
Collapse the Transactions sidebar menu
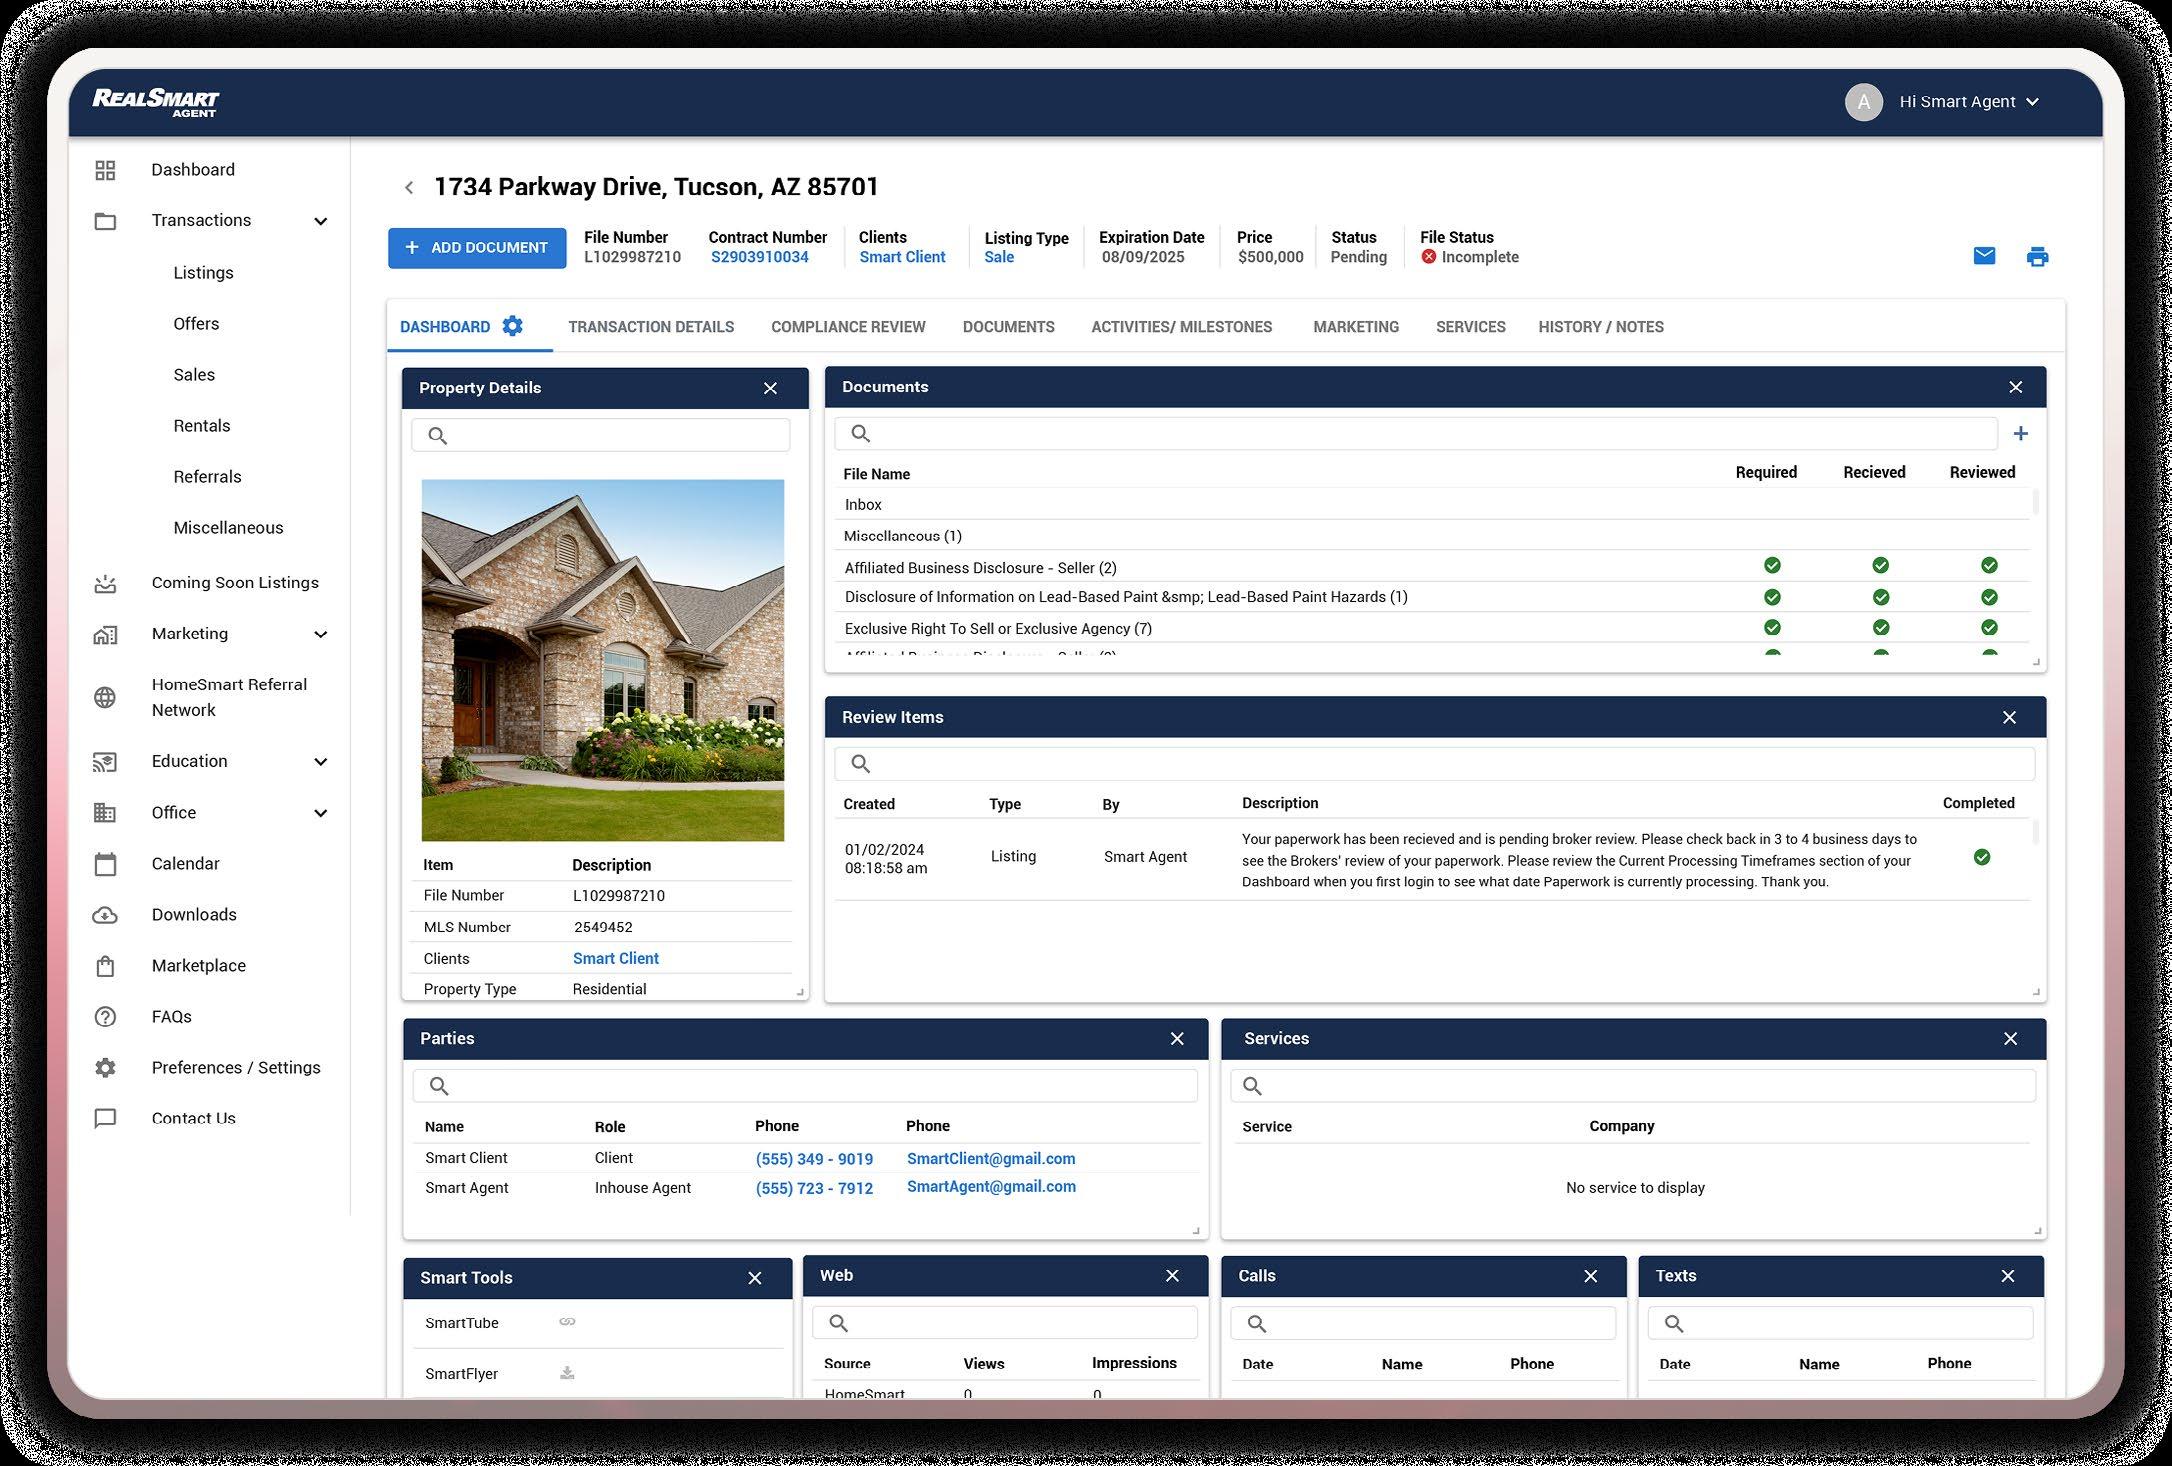tap(320, 221)
